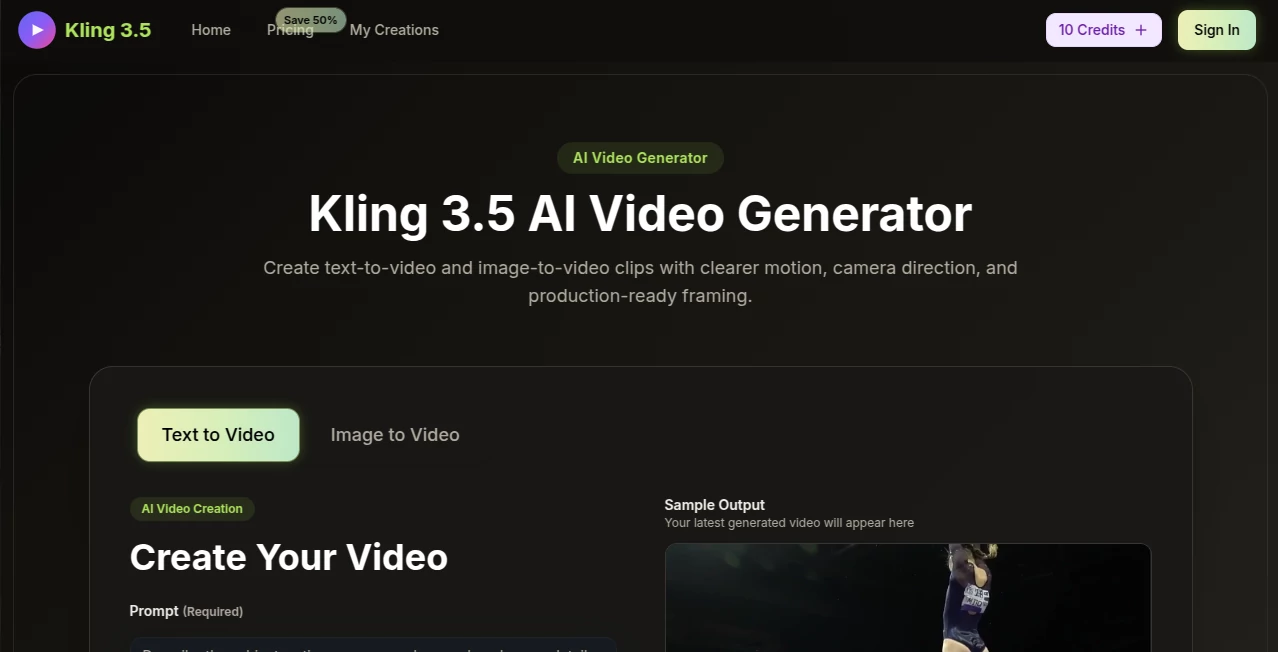Viewport: 1278px width, 652px height.
Task: Click the Kling 3.5 AI Video Generator heading
Action: coord(640,214)
